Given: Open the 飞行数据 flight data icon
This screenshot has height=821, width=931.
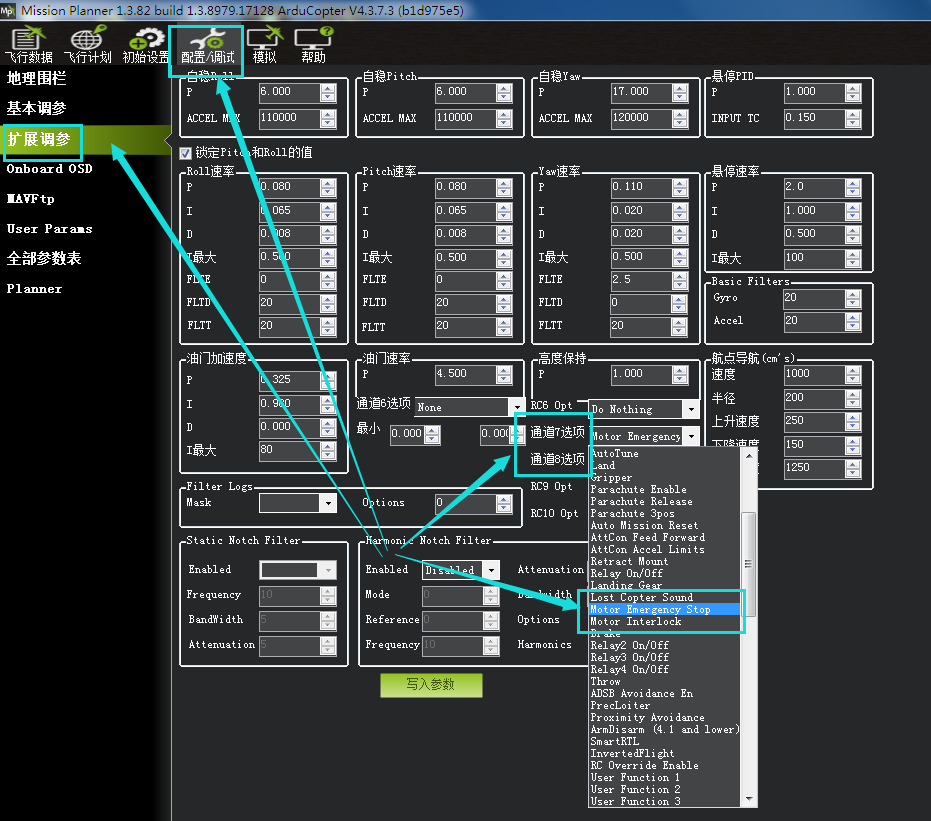Looking at the screenshot, I should [x=29, y=46].
